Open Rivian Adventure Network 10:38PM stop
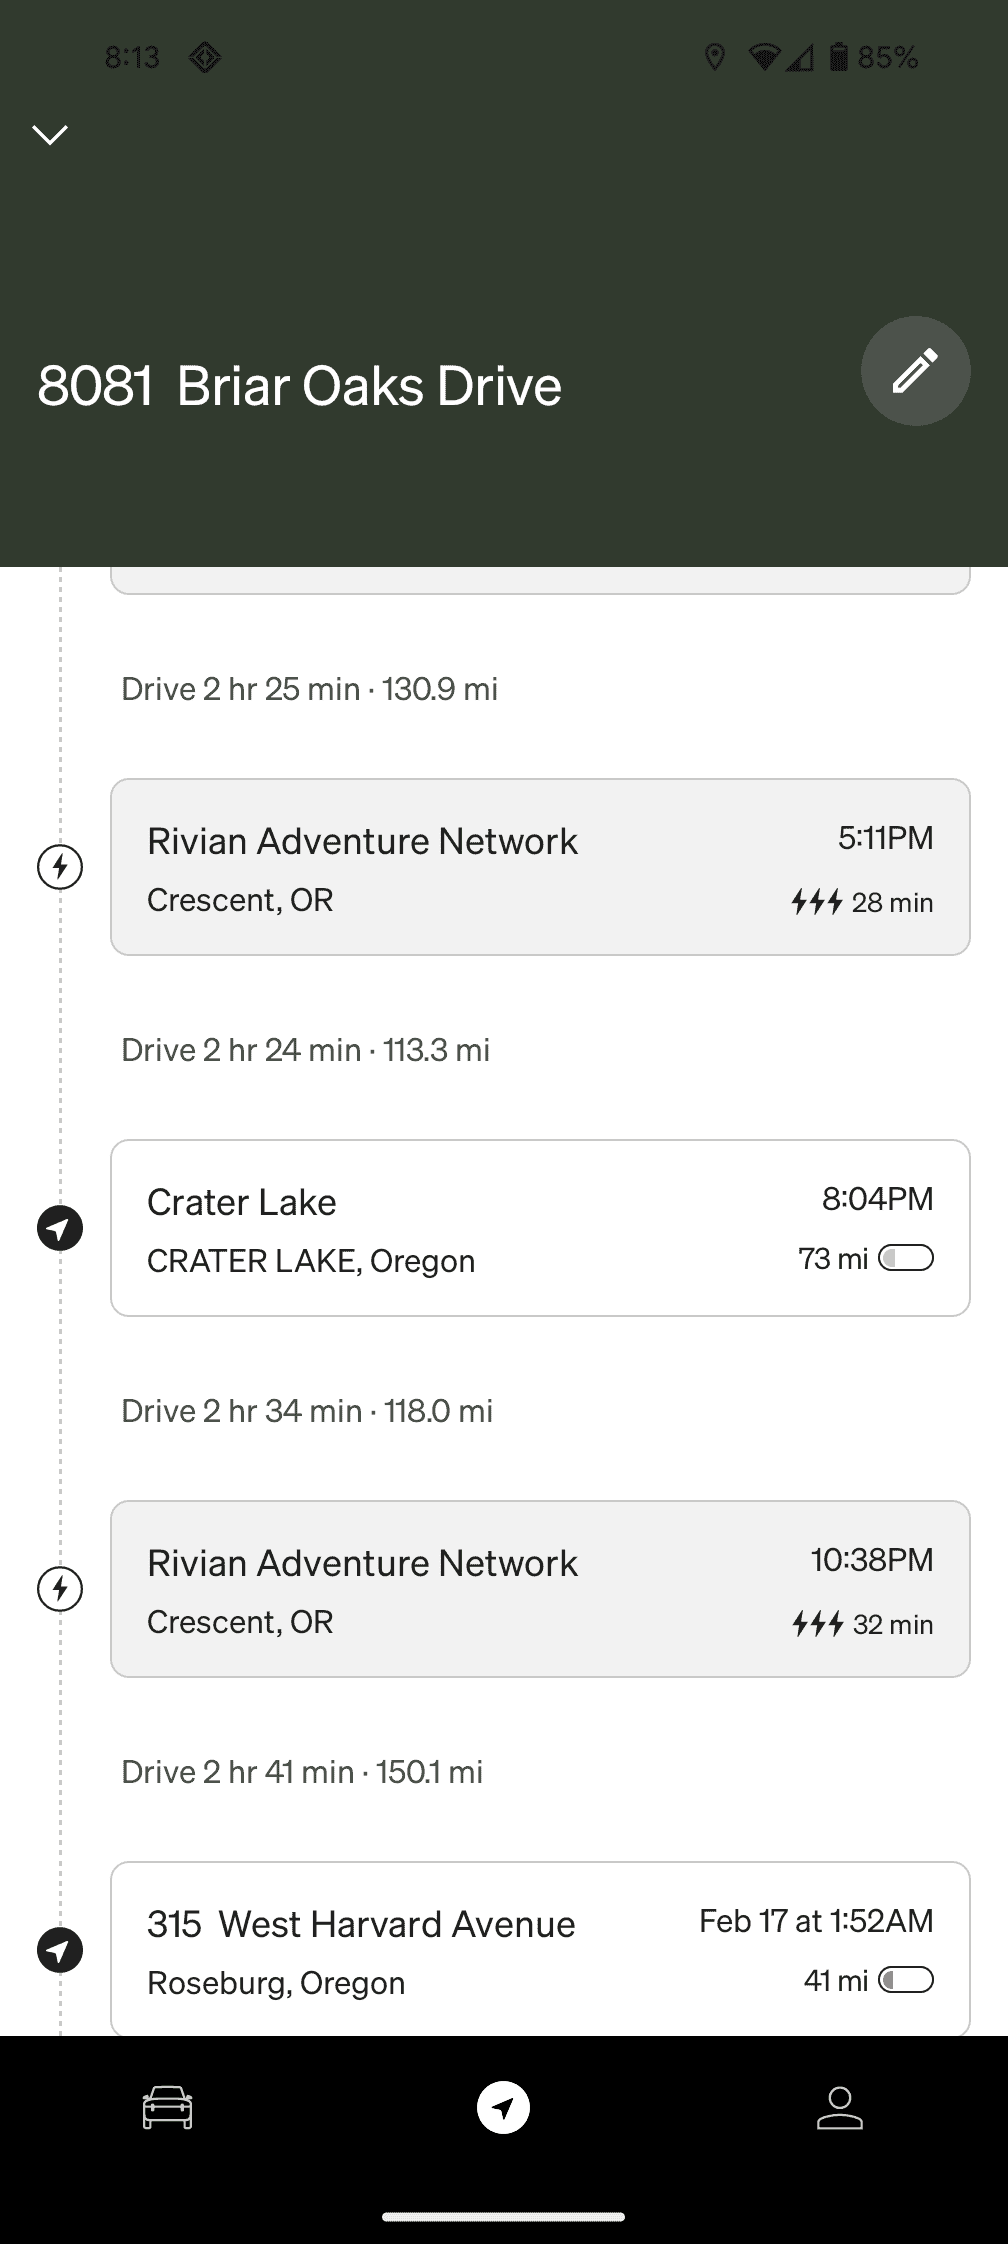The image size is (1008, 2244). 540,1588
